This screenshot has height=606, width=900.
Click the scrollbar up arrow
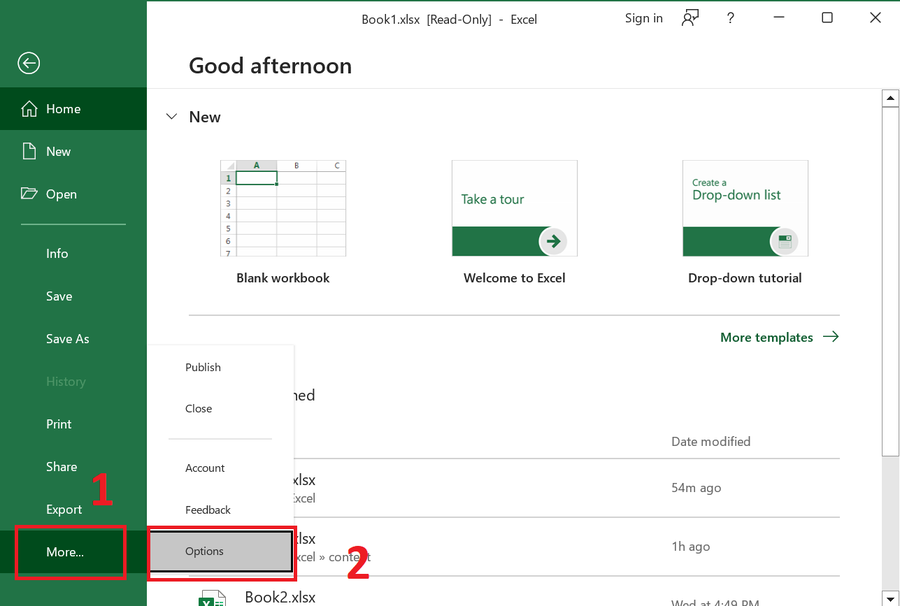point(890,98)
